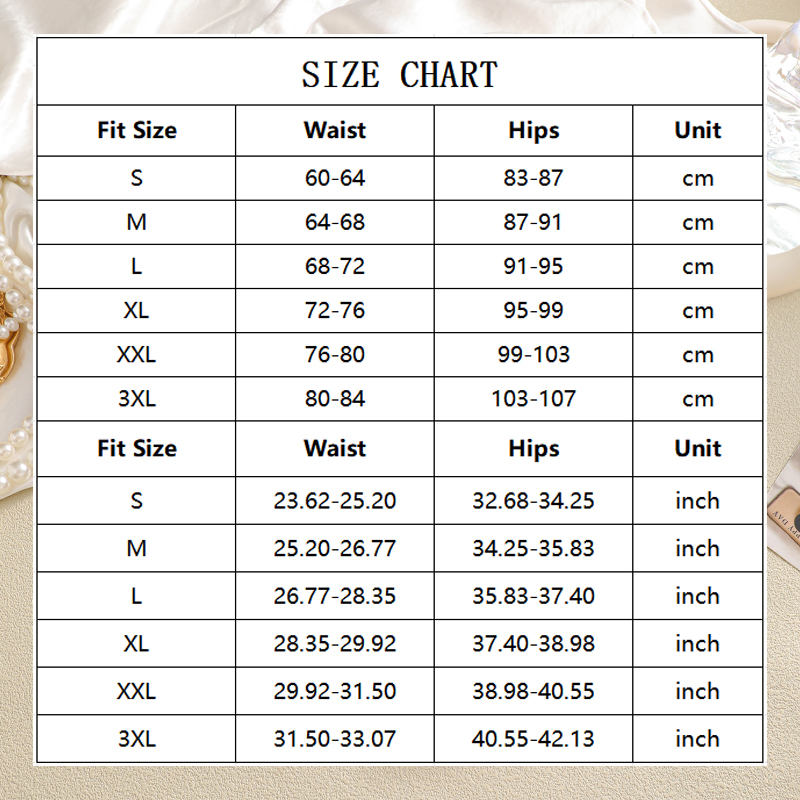Image resolution: width=800 pixels, height=800 pixels.
Task: Click size M hips value 87-91
Action: [533, 222]
